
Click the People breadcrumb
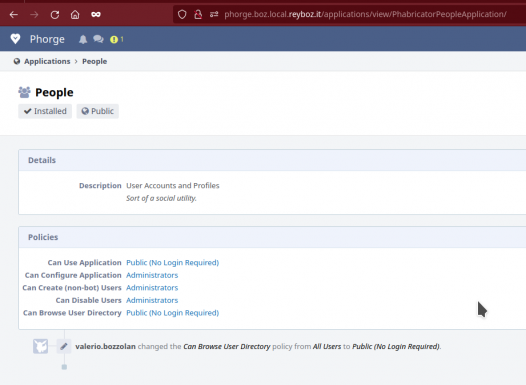click(x=95, y=61)
